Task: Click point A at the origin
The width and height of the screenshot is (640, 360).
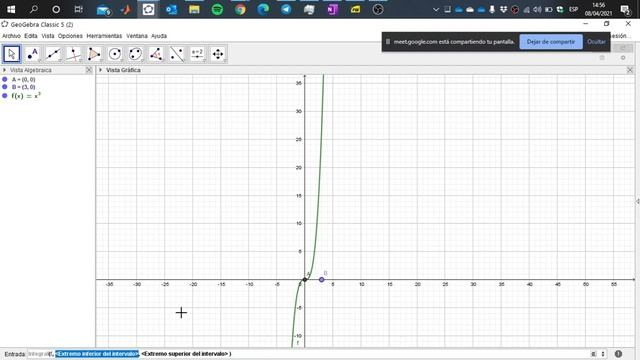Action: pyautogui.click(x=305, y=280)
